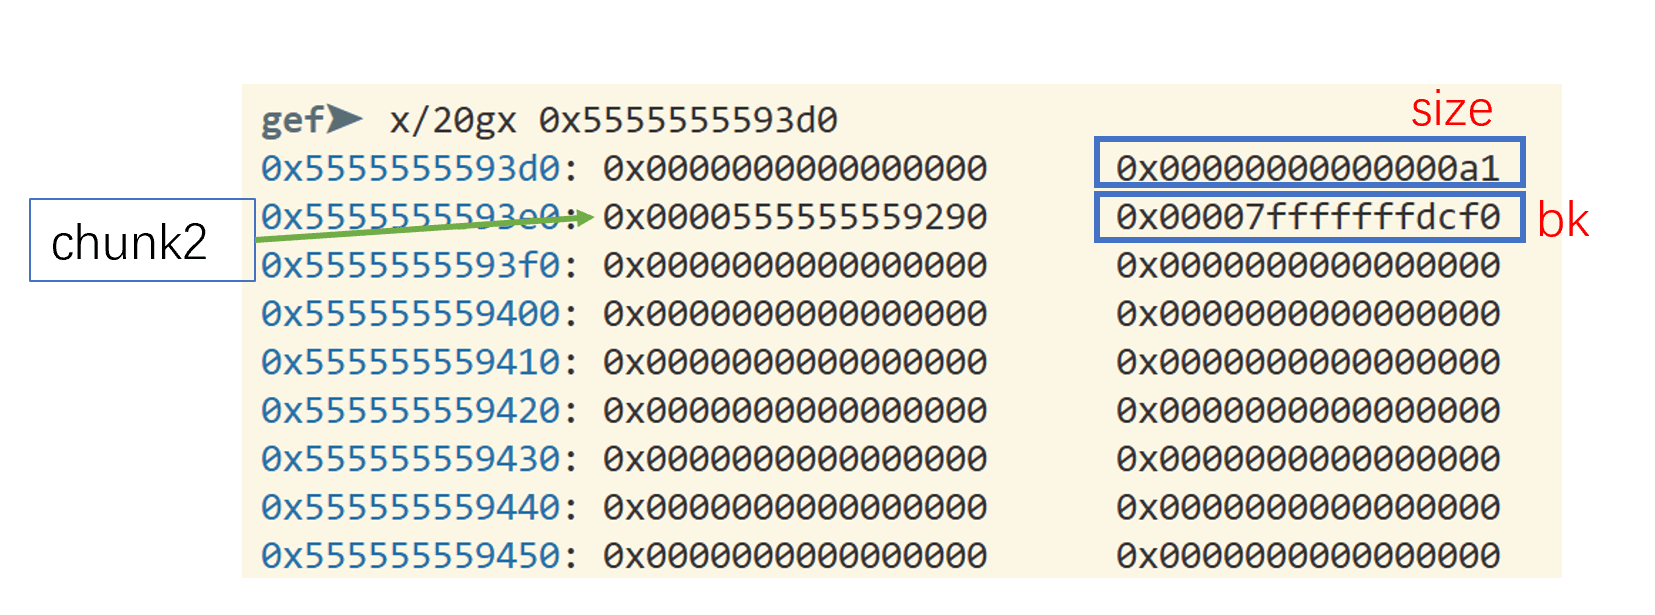Viewport: 1655px width, 615px height.
Task: Click the green arrow head pointer
Action: tap(585, 218)
